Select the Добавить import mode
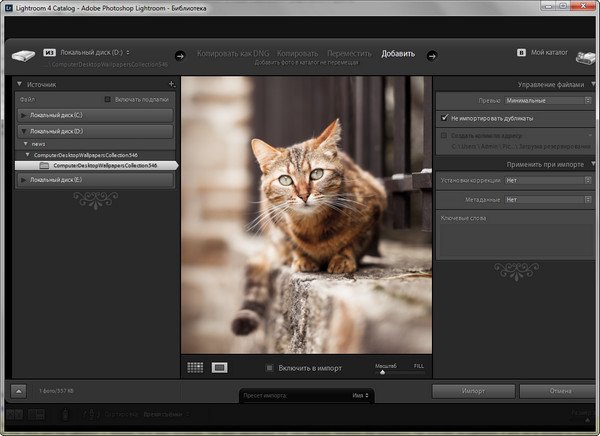 [398, 53]
